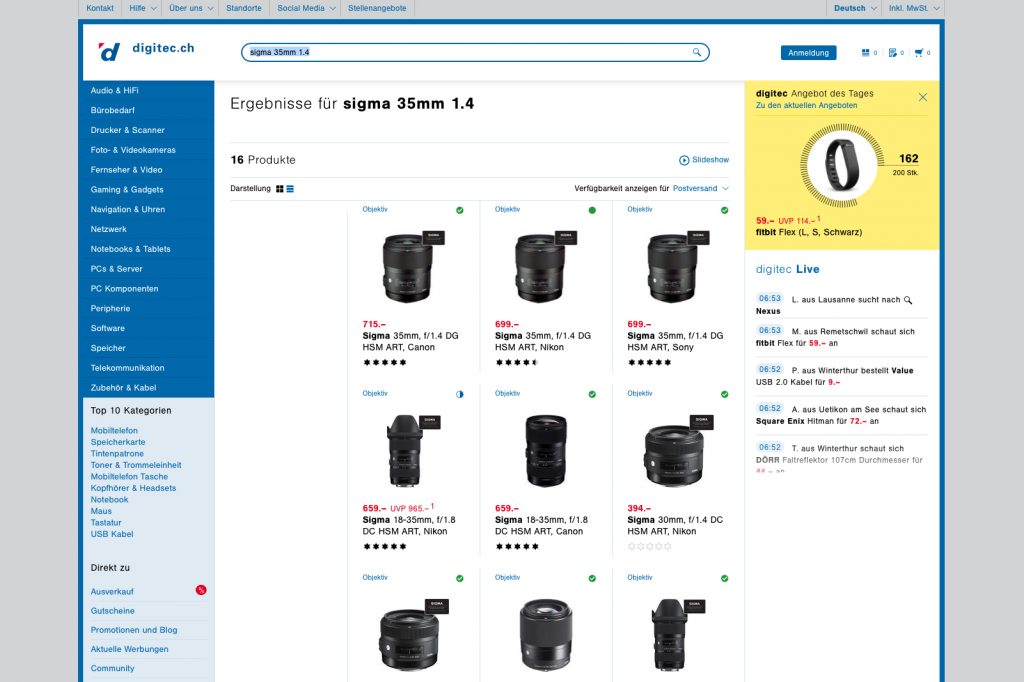This screenshot has height=682, width=1024.
Task: Click star rating of Sigma 35mm Canon
Action: [x=385, y=363]
